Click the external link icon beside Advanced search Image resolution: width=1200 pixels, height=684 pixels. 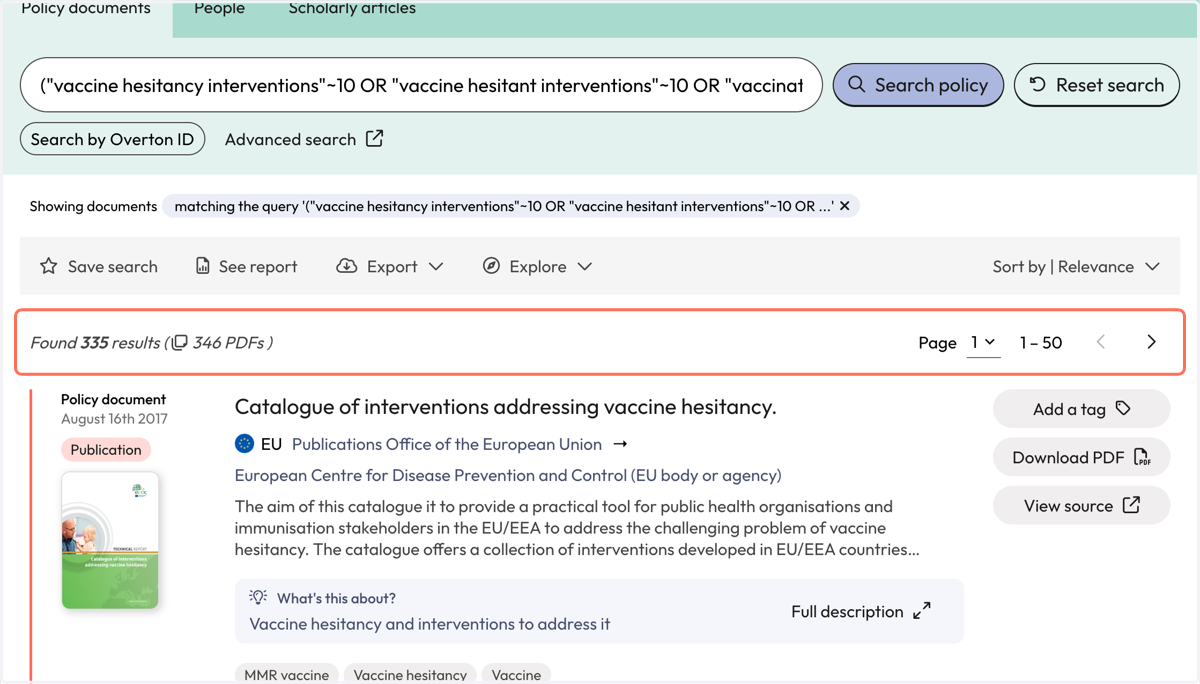tap(374, 138)
